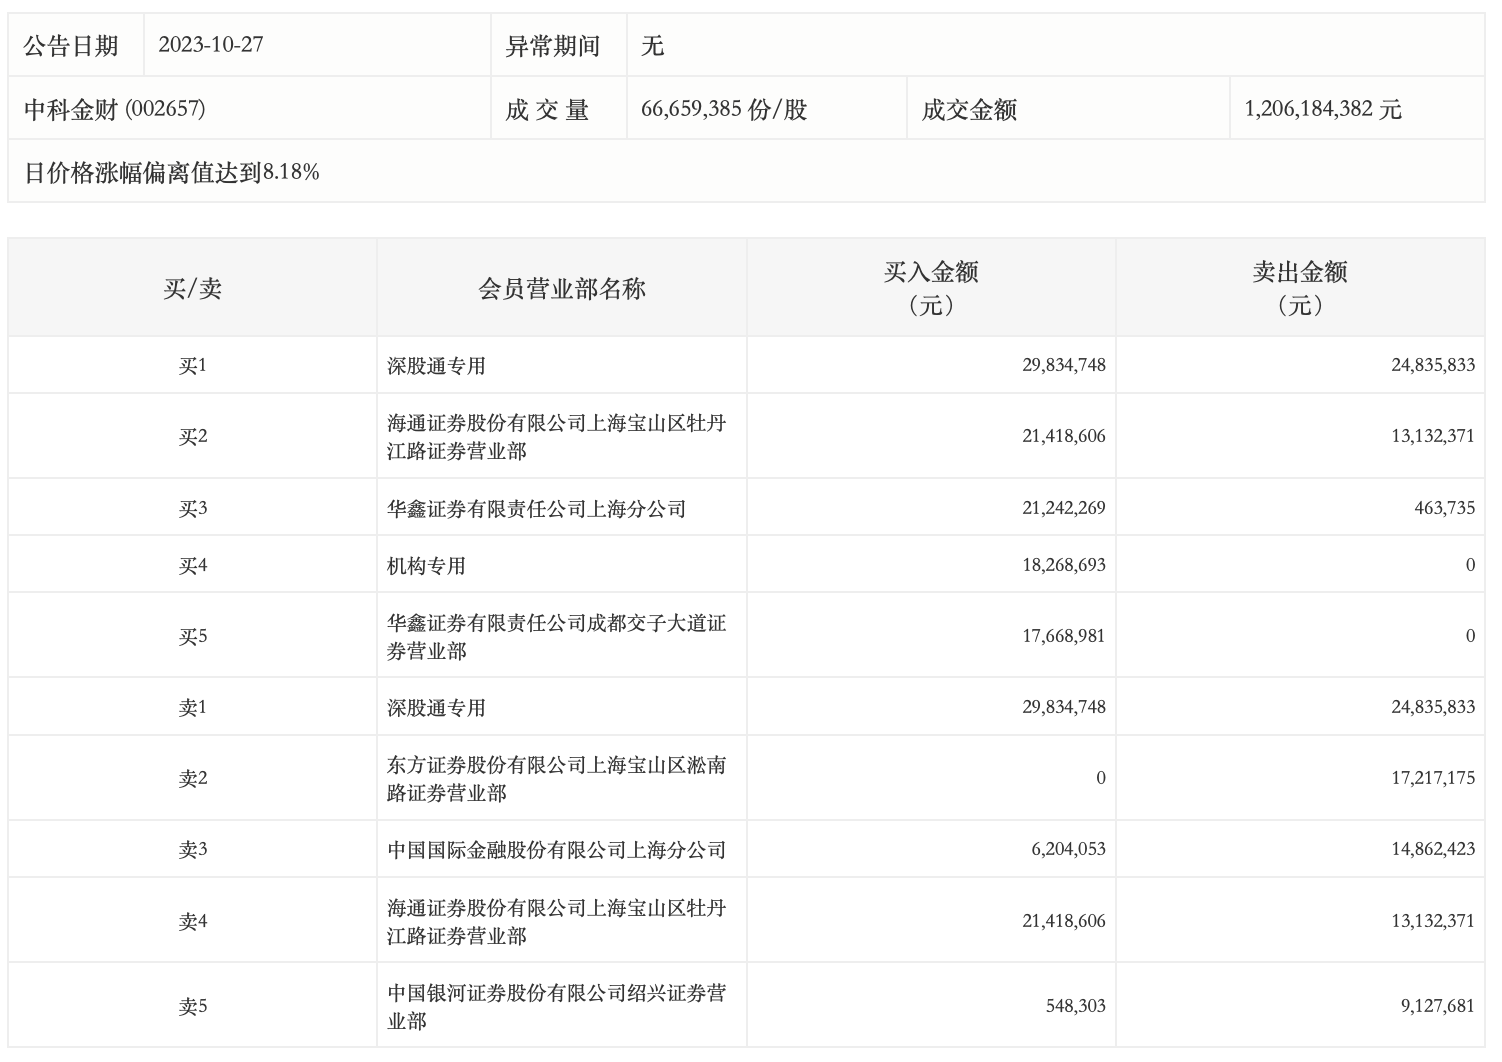The height and width of the screenshot is (1062, 1502).
Task: Click the 卖出金额 (元) column header
Action: click(1300, 288)
